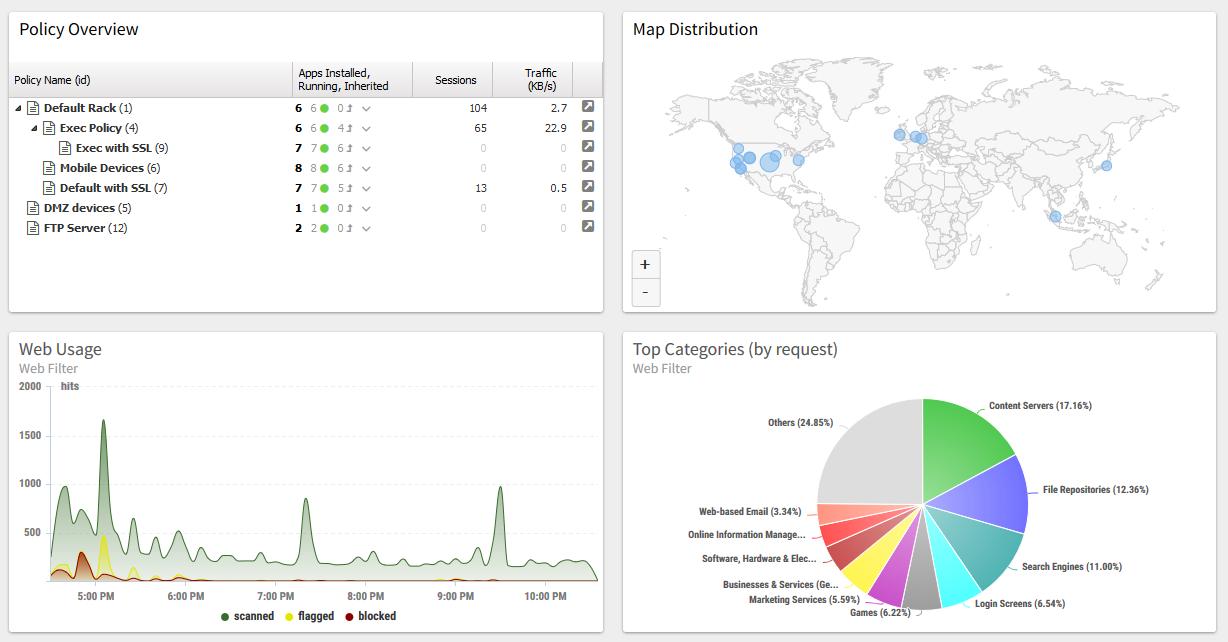
Task: Click the Japan map marker
Action: 1106,166
